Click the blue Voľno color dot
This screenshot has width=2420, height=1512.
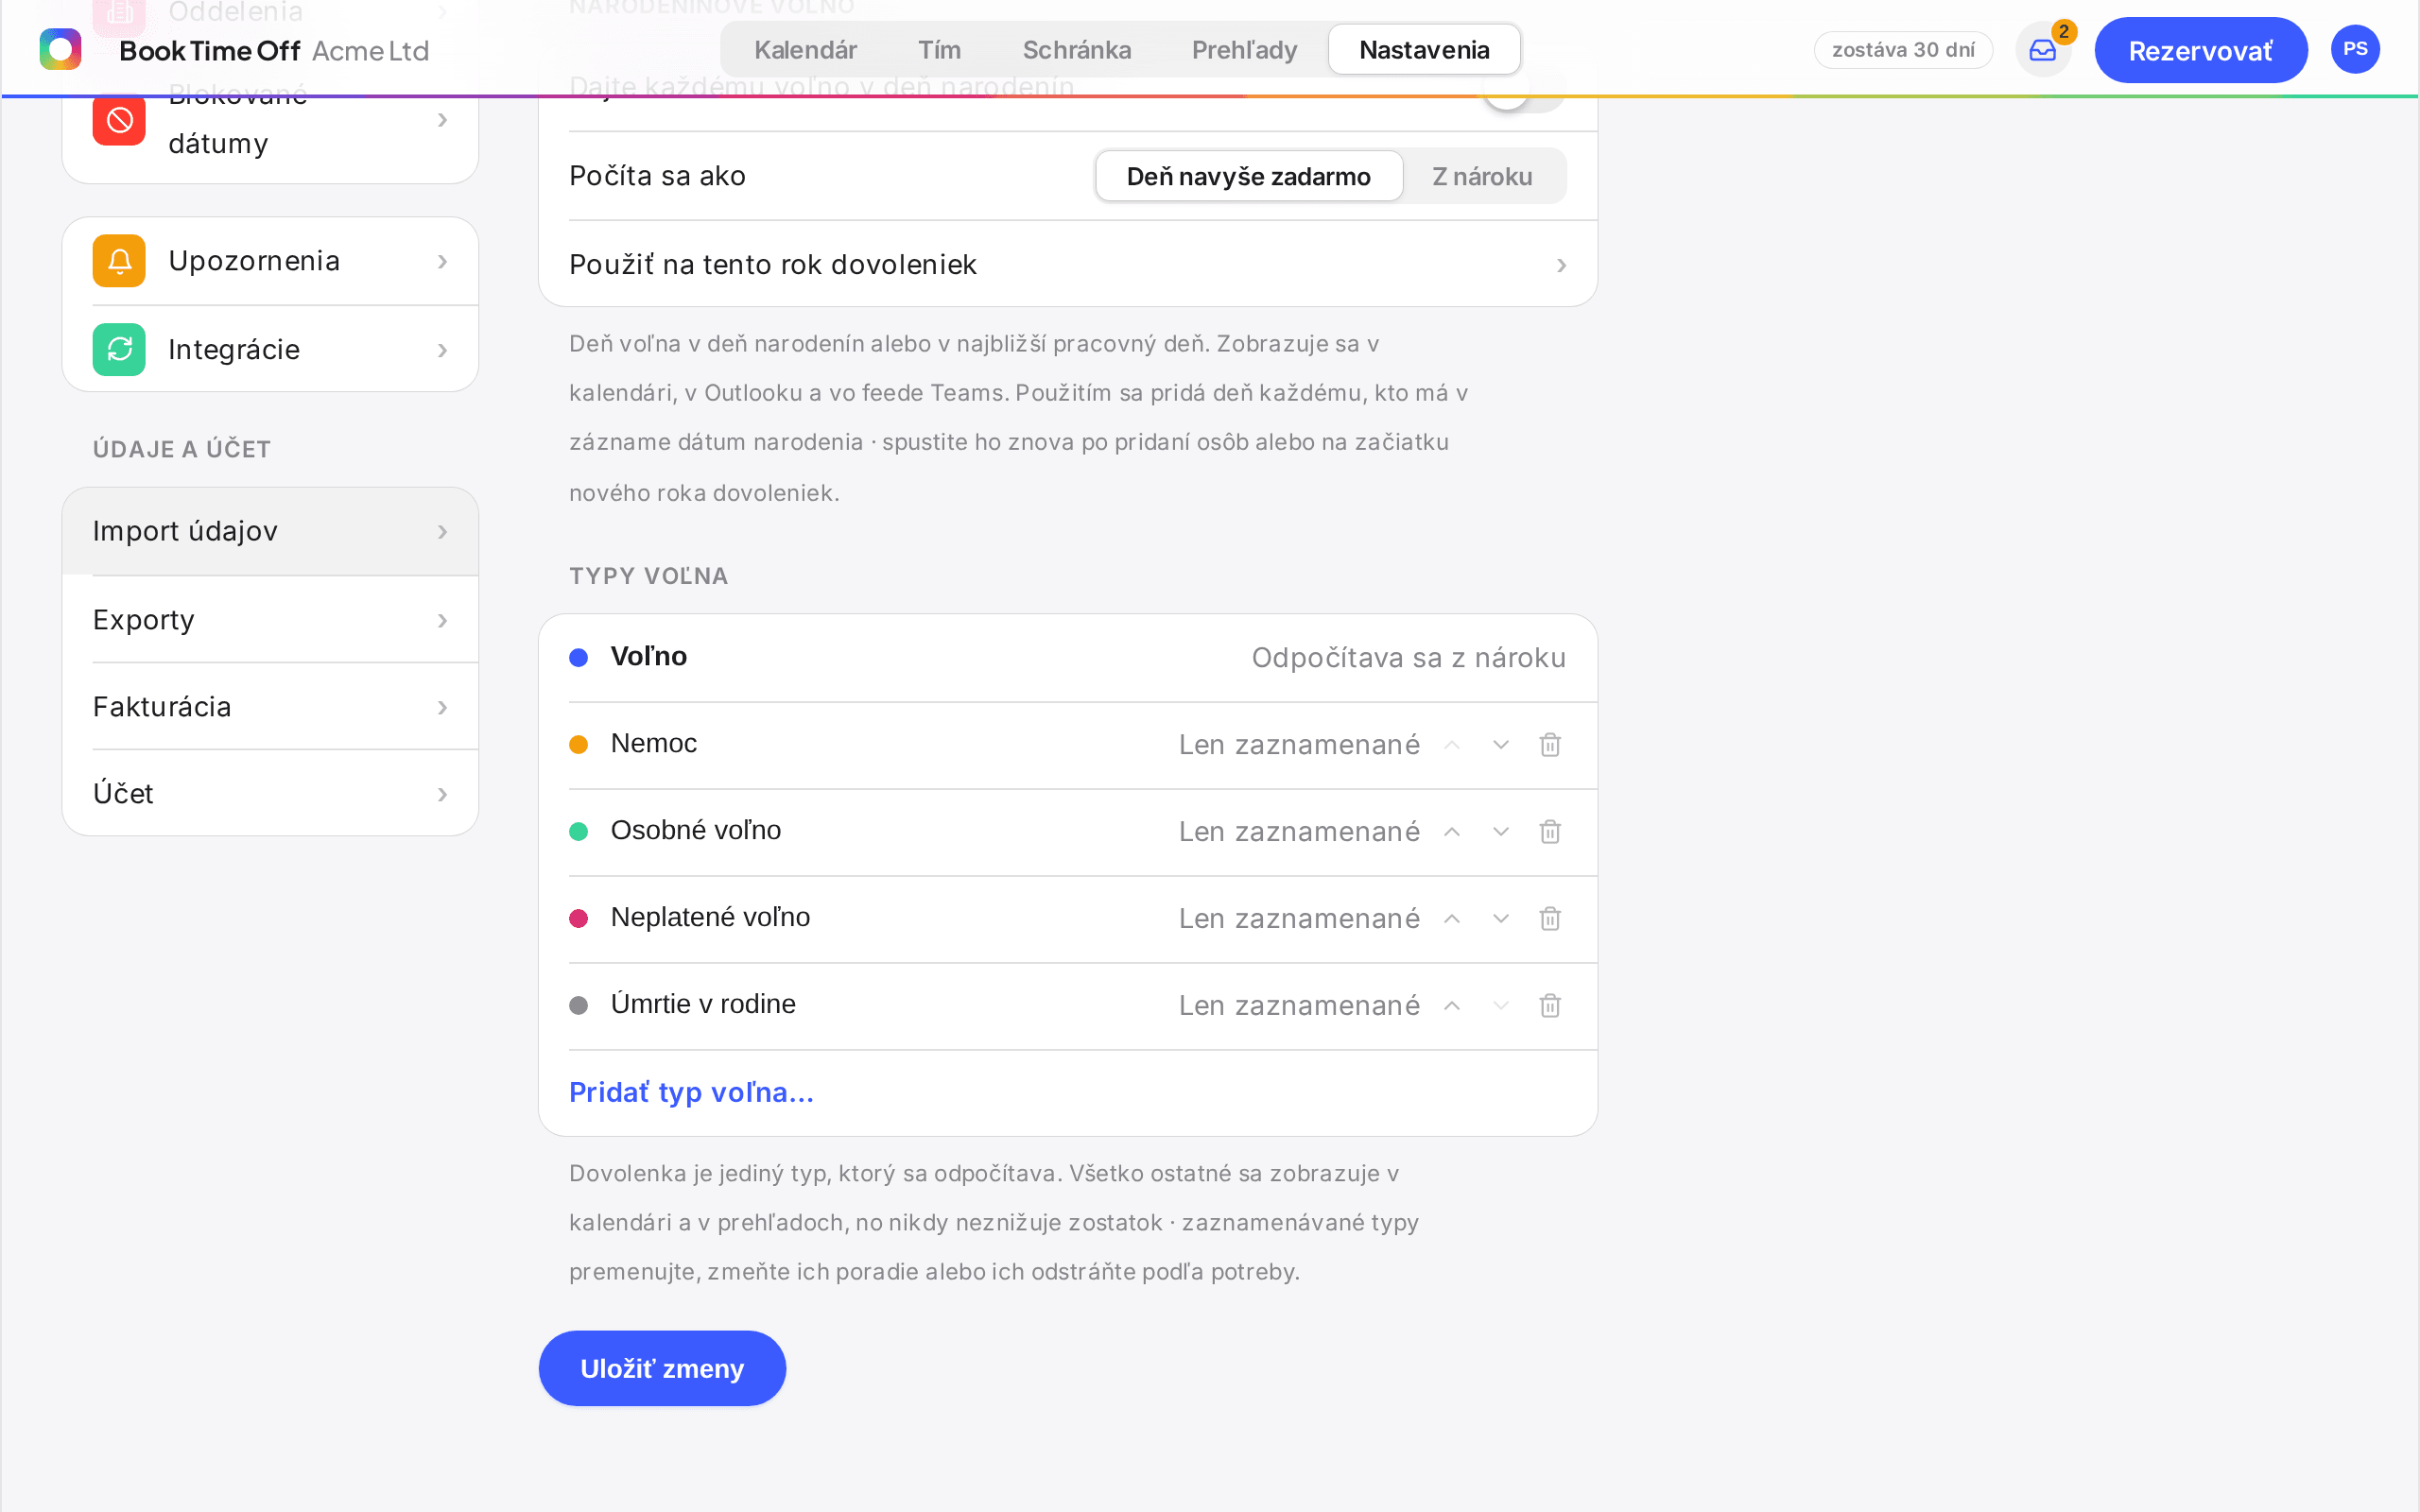click(x=578, y=658)
